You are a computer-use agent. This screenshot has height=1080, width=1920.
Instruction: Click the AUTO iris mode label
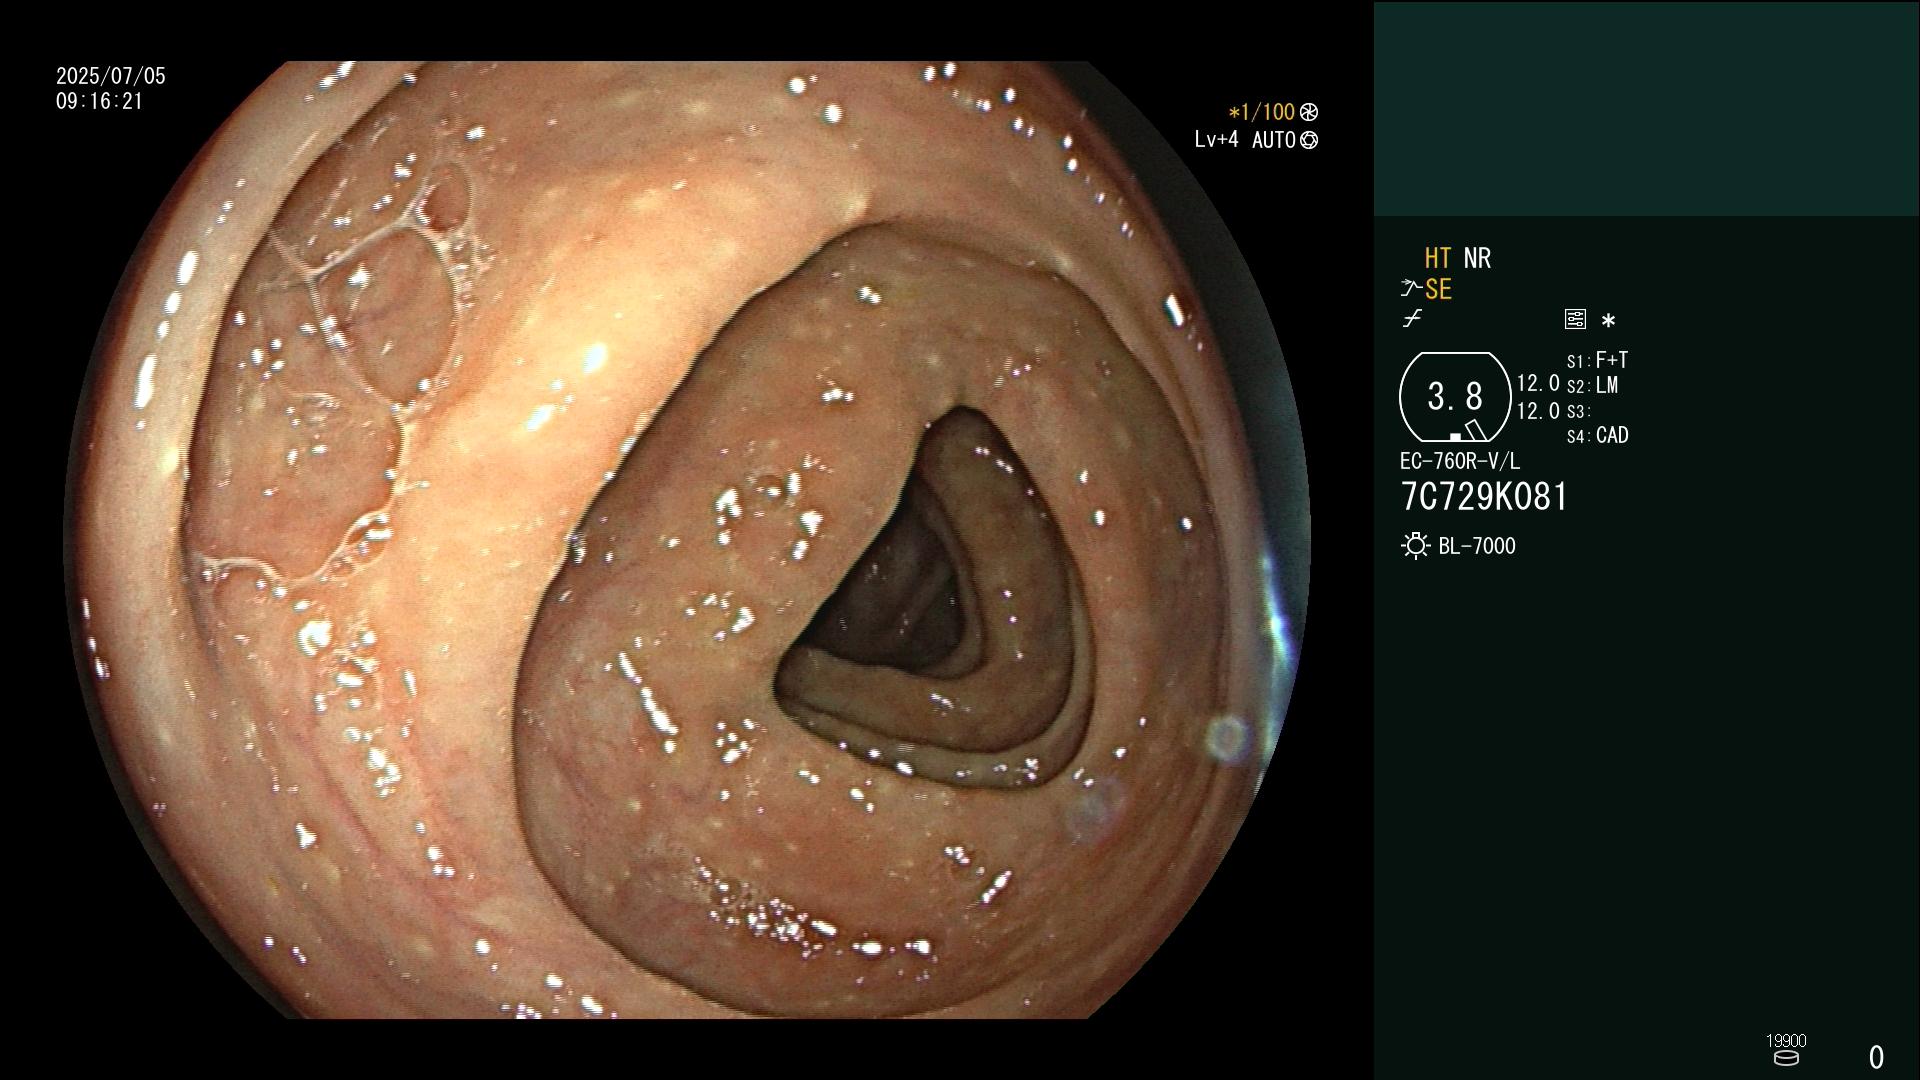click(1273, 140)
